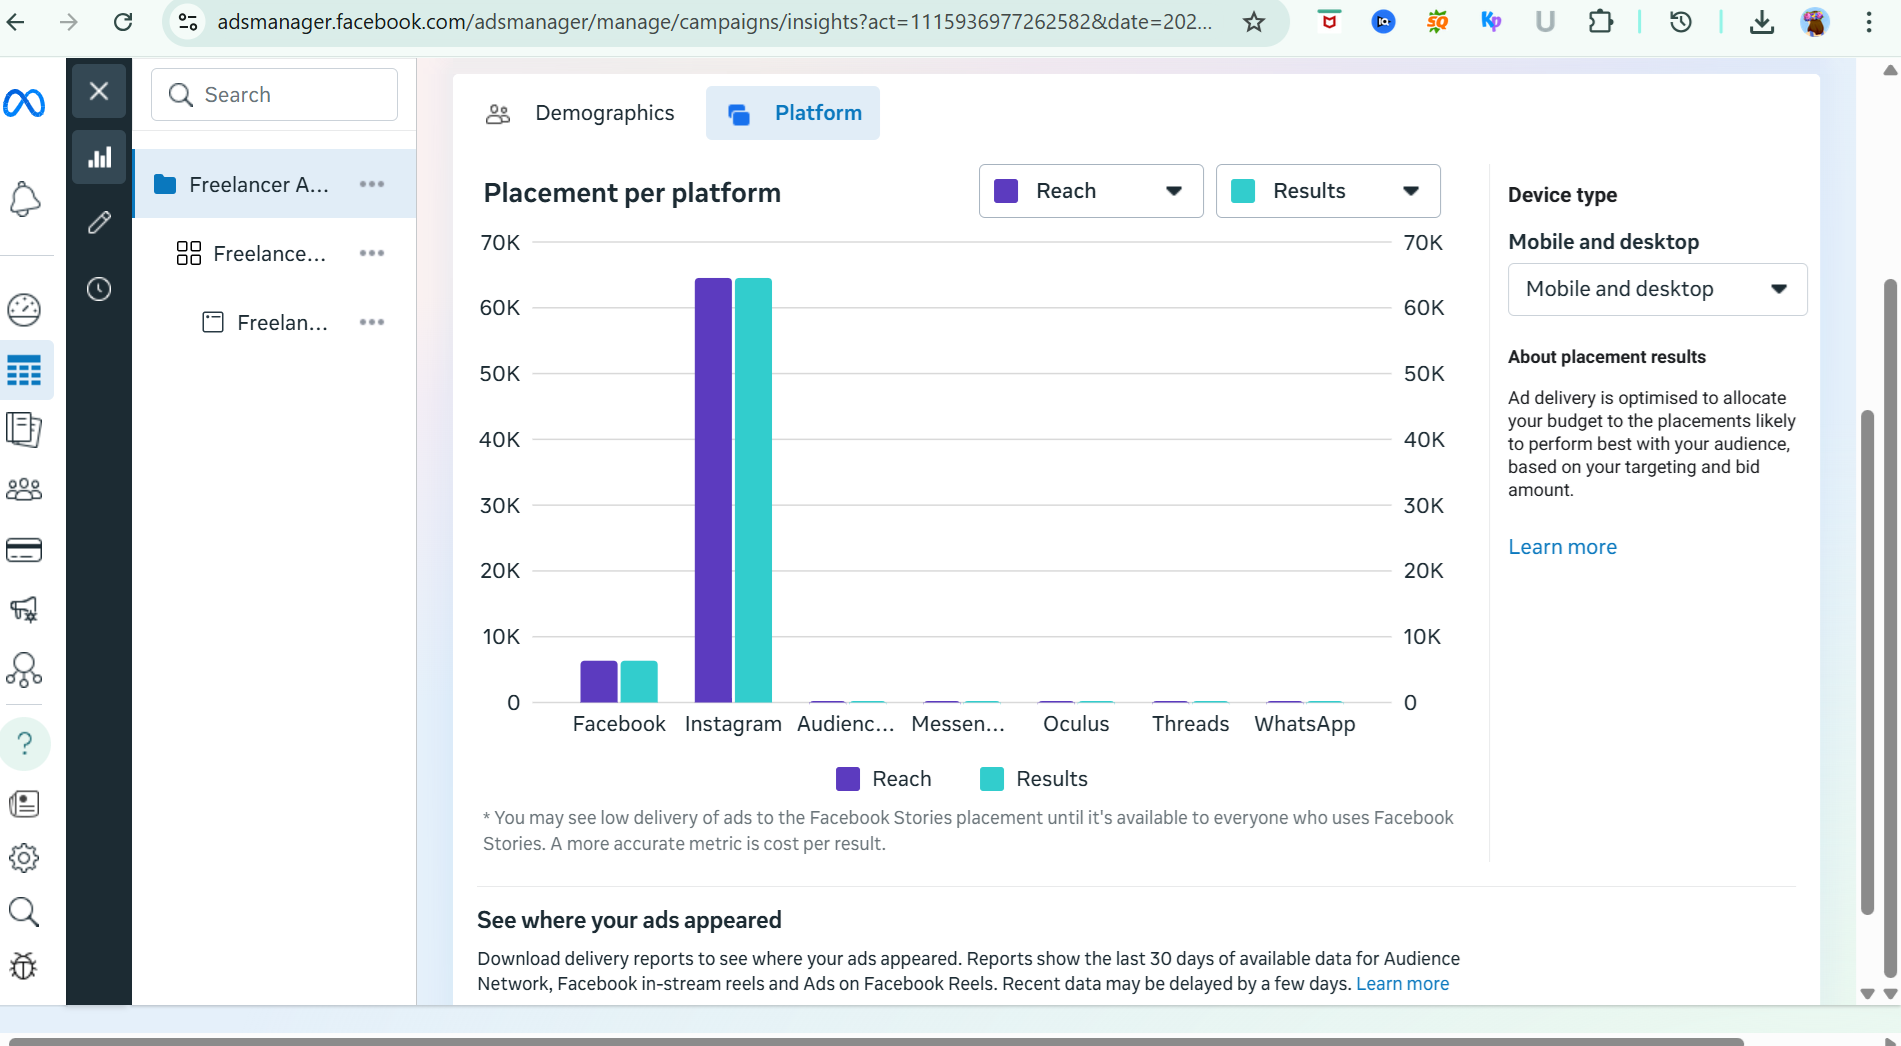The image size is (1901, 1046).
Task: Close the side panel with X
Action: [99, 91]
